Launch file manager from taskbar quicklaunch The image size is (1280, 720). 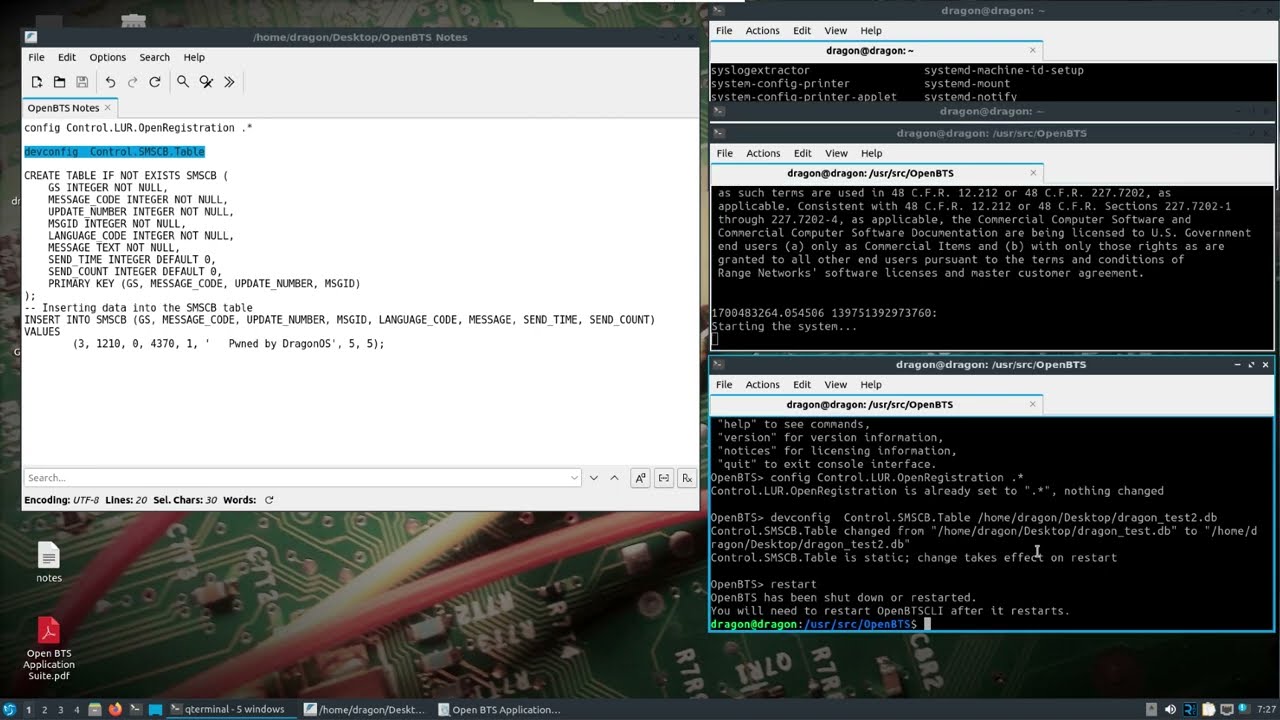pos(95,710)
